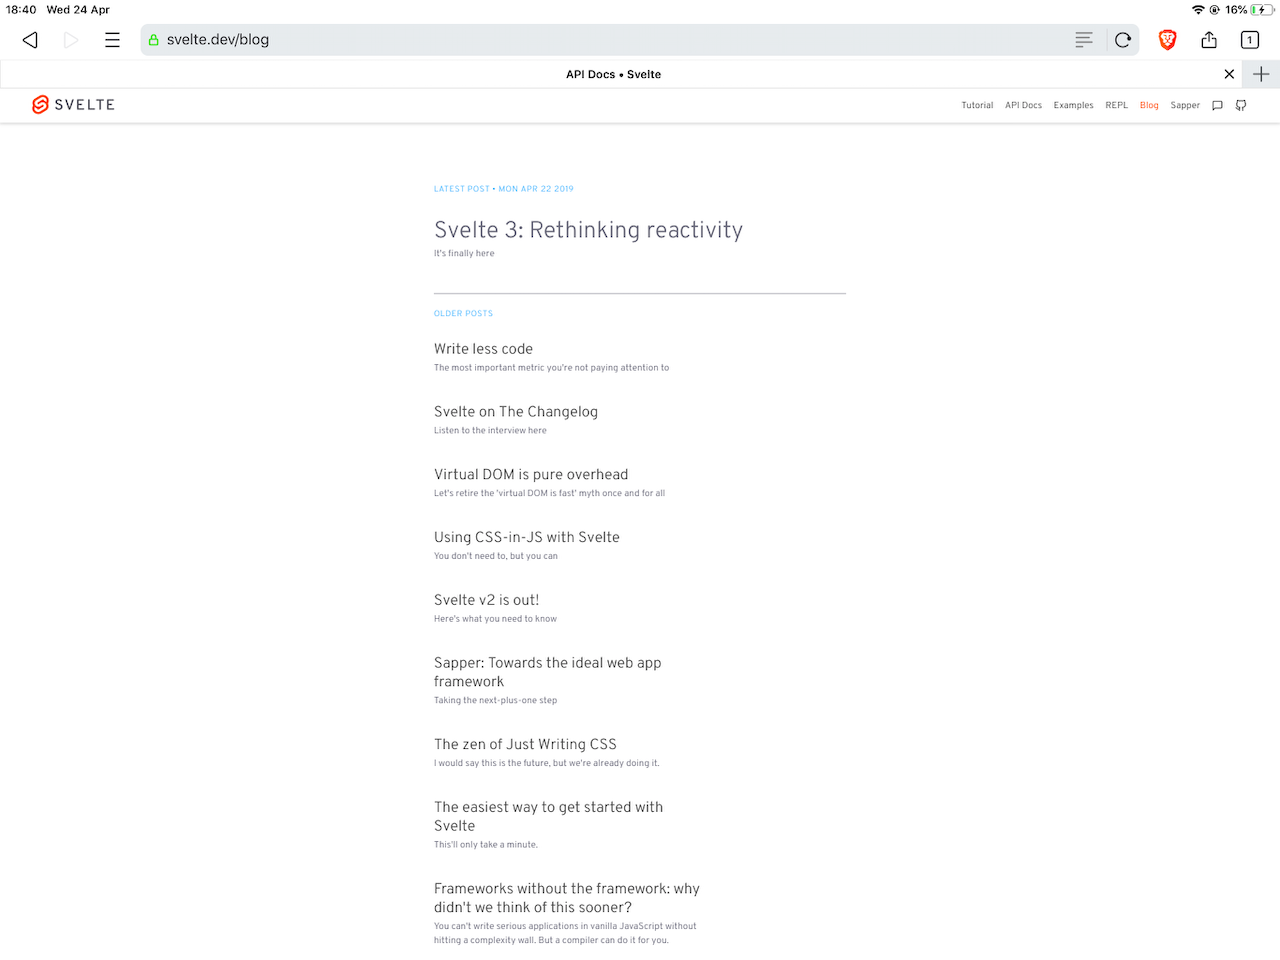
Task: Enable reader mode from the address bar
Action: [x=1083, y=40]
